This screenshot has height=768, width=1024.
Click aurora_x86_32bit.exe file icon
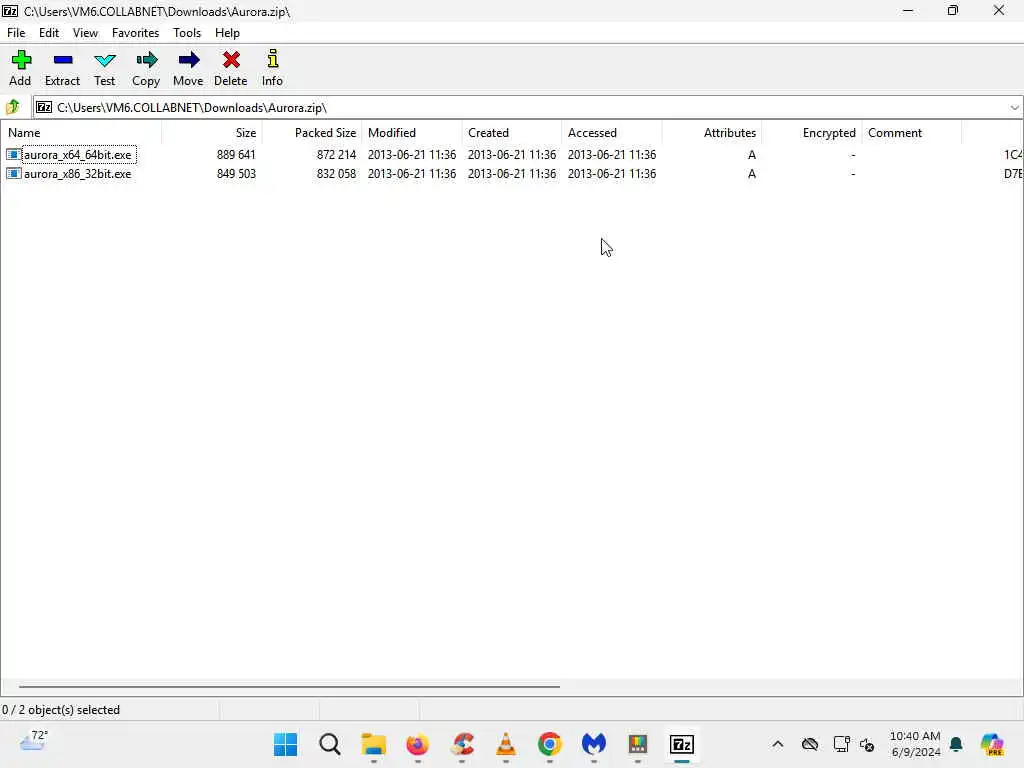point(13,174)
